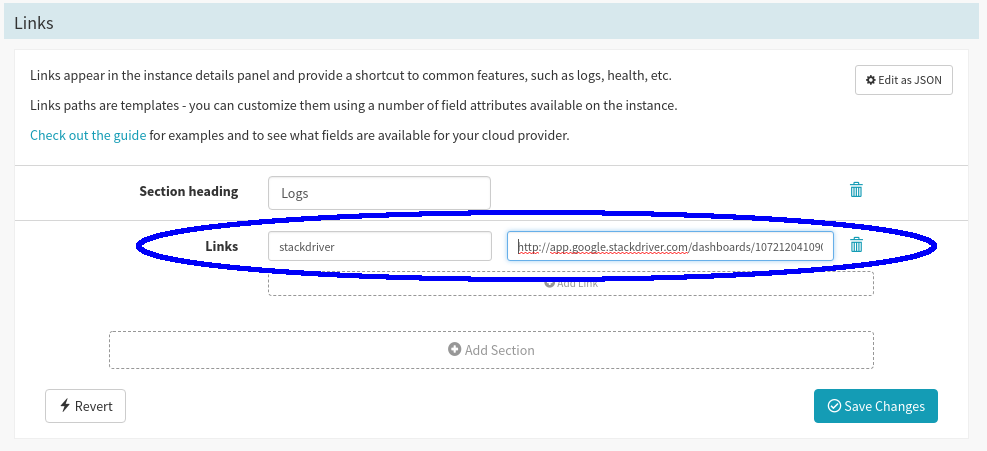Click the bold Links row label
Viewport: 987px width, 451px height.
coord(222,246)
